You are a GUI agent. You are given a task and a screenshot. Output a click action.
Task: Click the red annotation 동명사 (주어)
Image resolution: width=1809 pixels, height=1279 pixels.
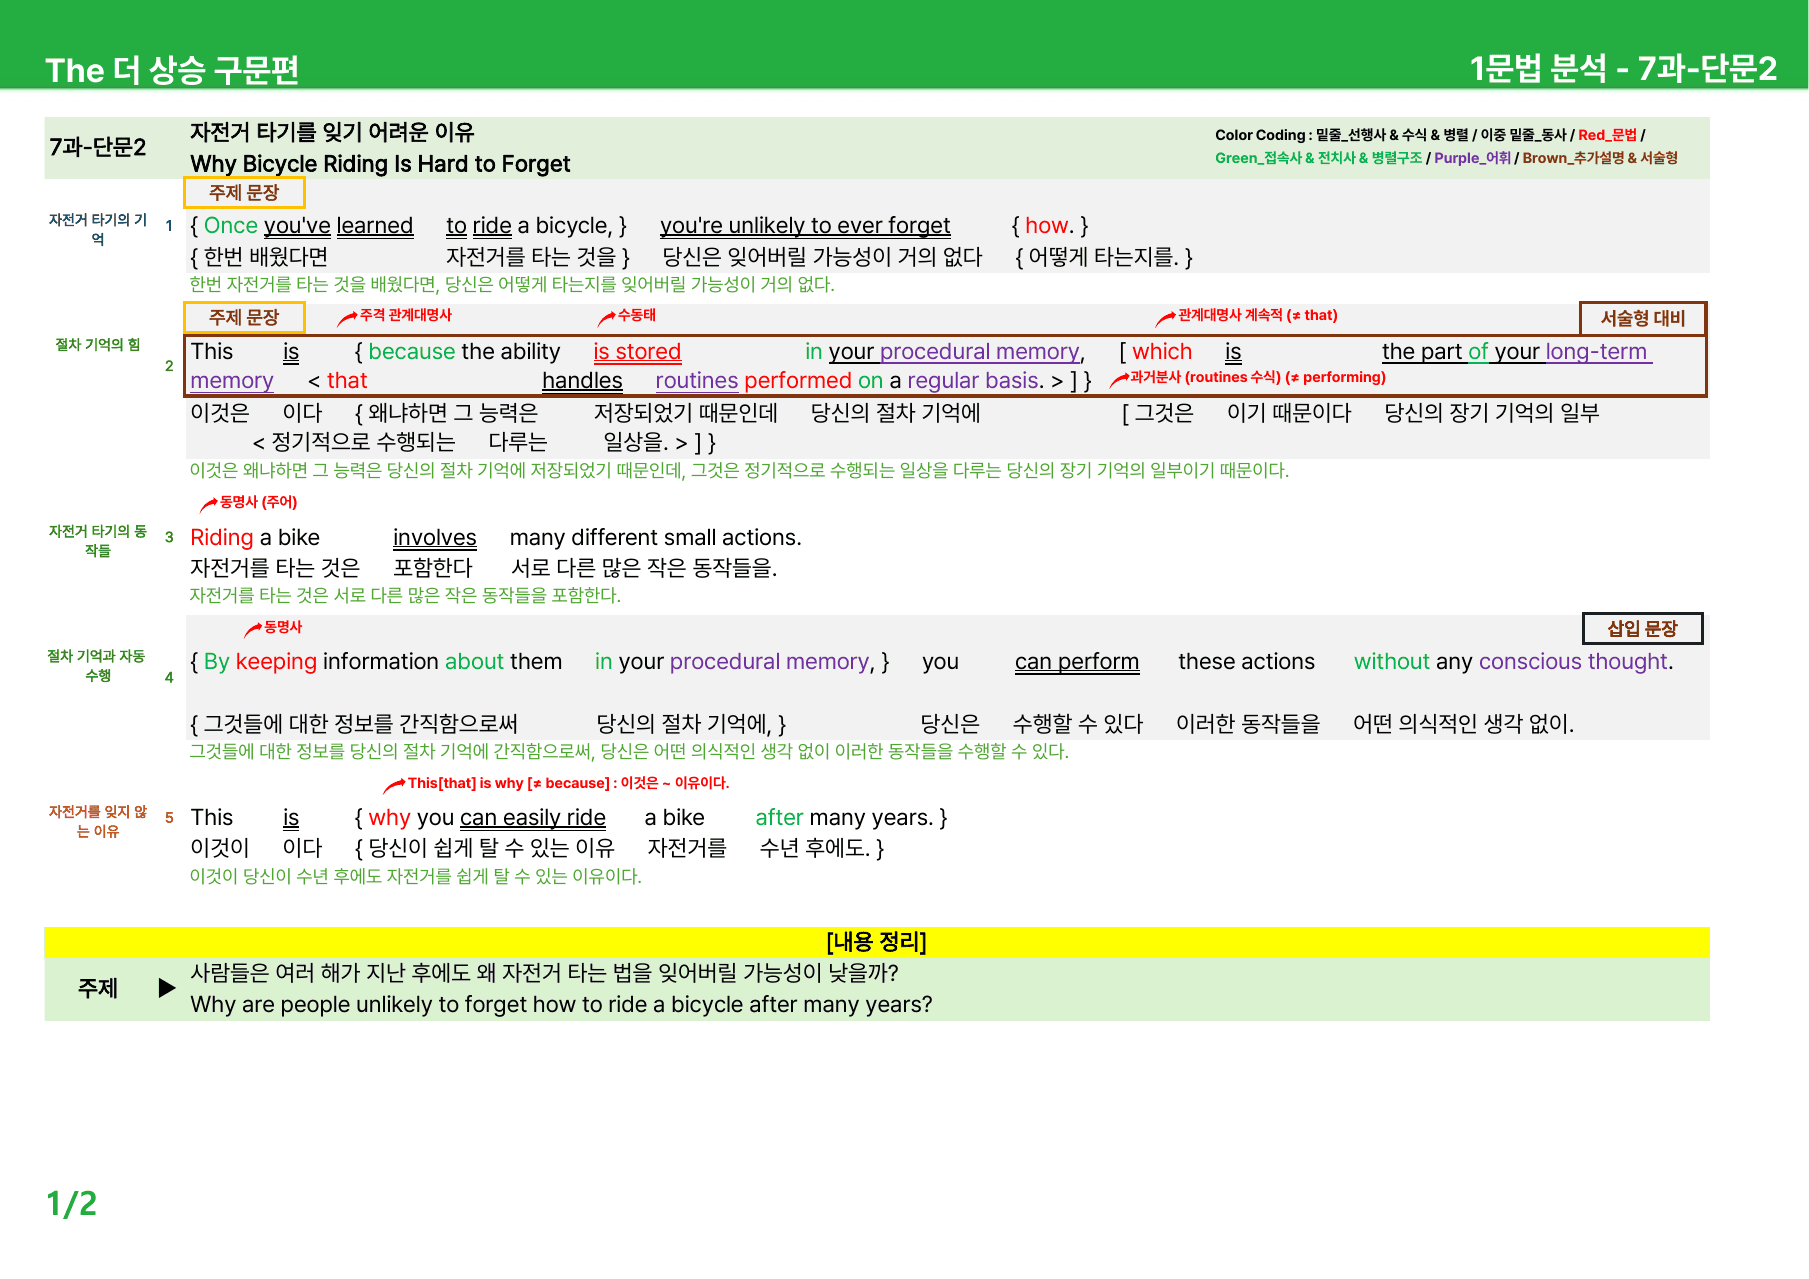[x=258, y=502]
